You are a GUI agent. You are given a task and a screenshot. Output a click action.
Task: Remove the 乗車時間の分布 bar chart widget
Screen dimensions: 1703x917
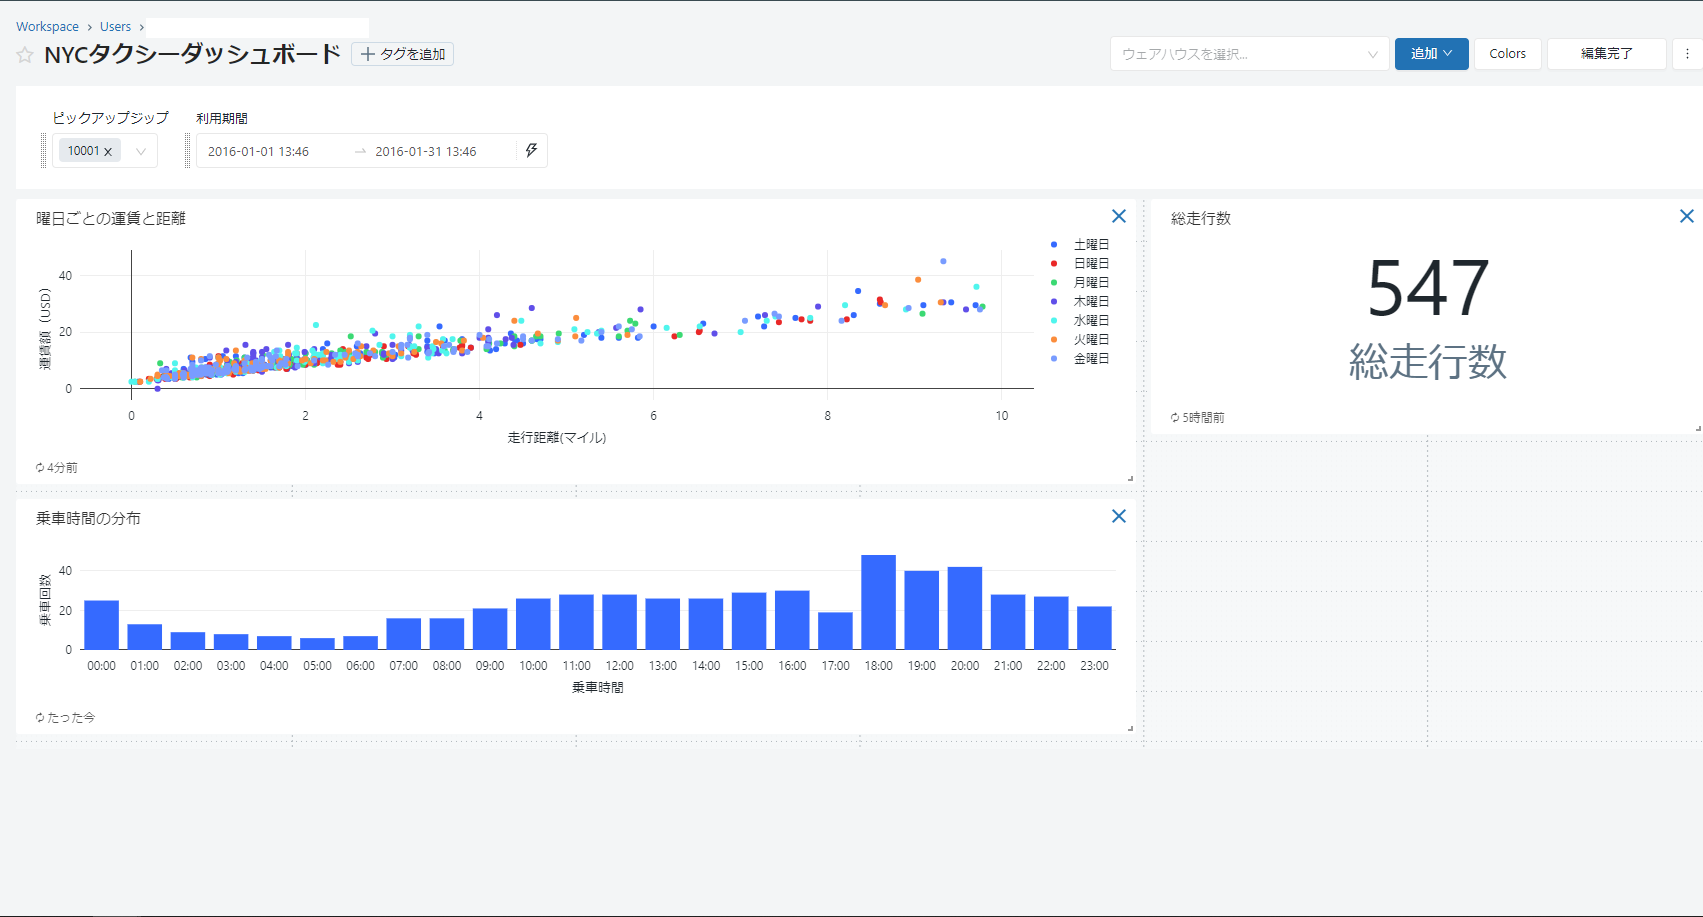1119,516
